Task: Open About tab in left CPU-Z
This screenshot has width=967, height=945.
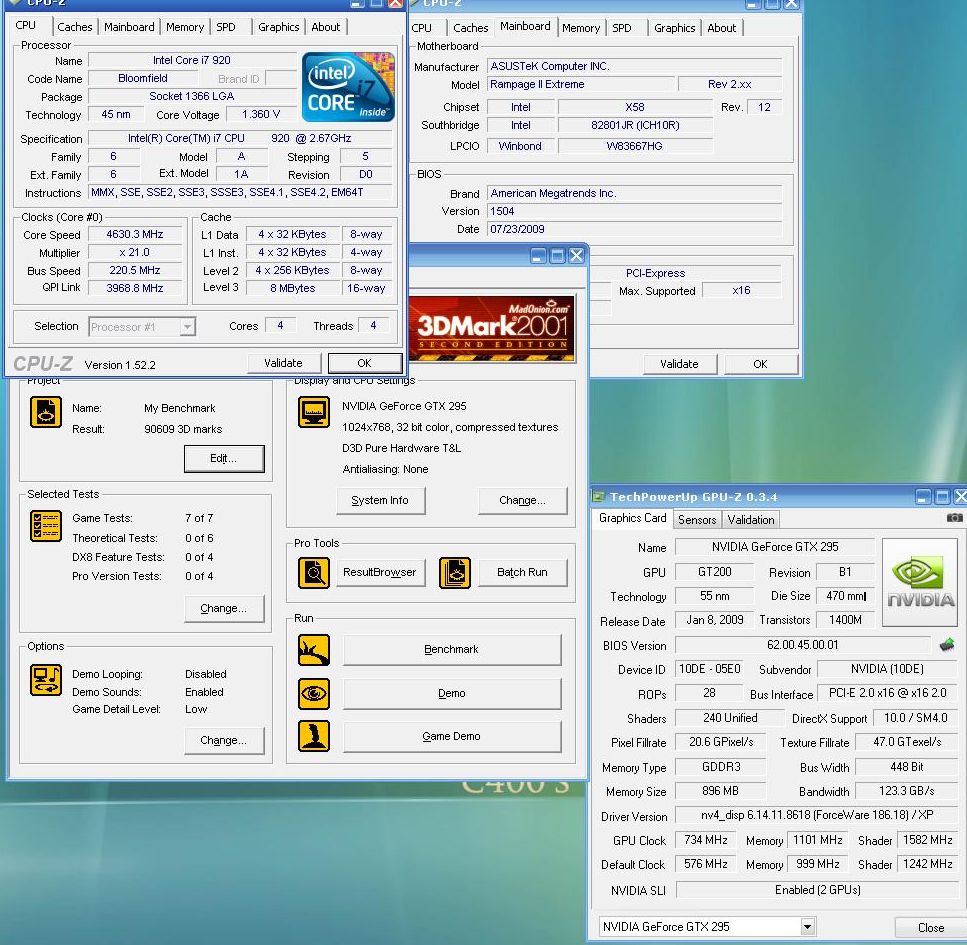Action: (x=326, y=27)
